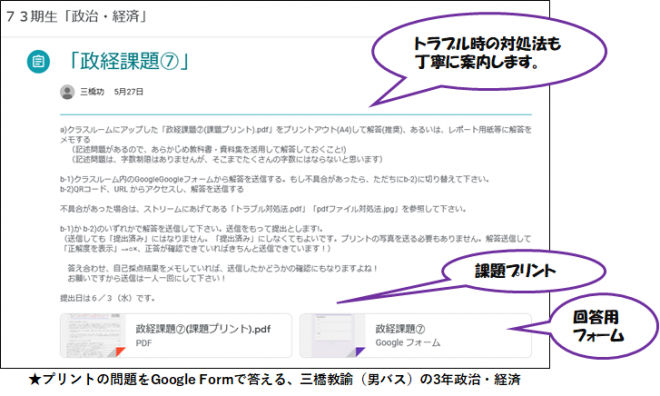
Task: Click the posting date 5月27日
Action: [x=129, y=92]
